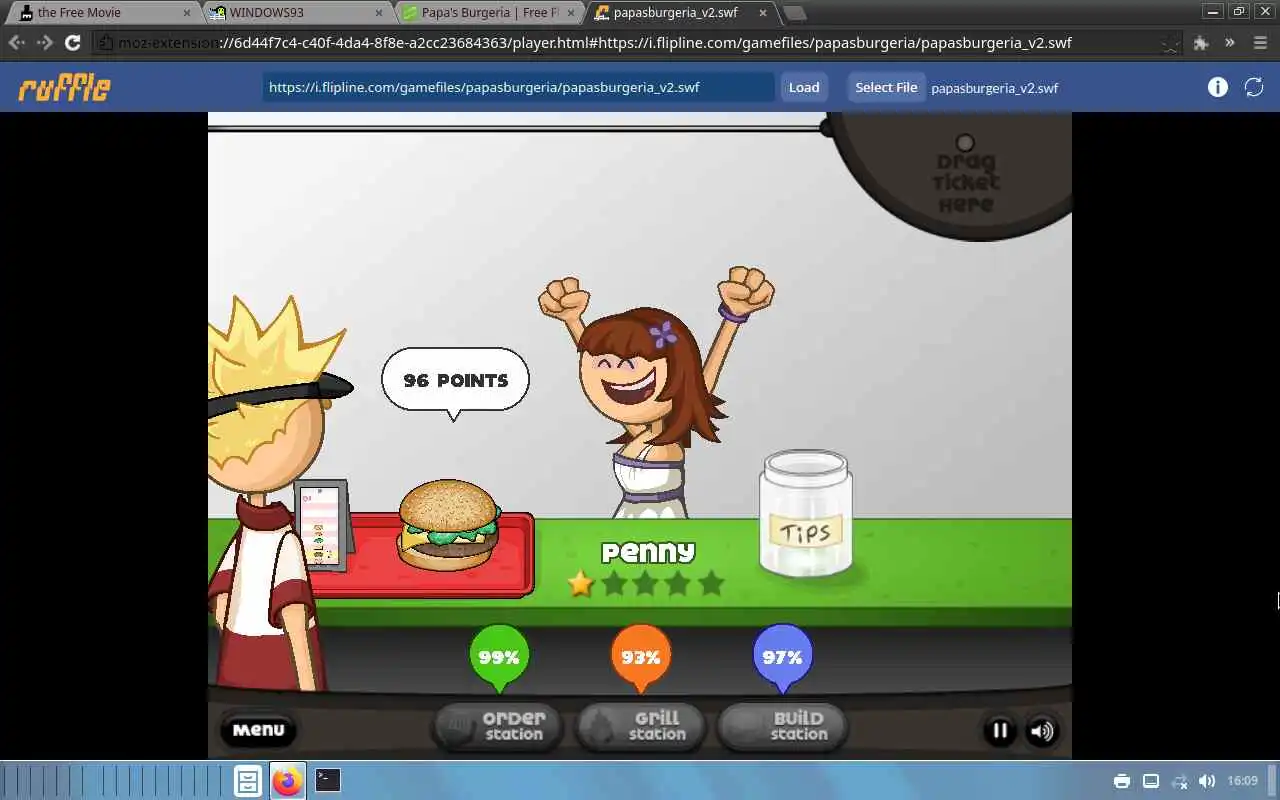Close the WINDOWS93 tab
The width and height of the screenshot is (1280, 800).
(379, 13)
